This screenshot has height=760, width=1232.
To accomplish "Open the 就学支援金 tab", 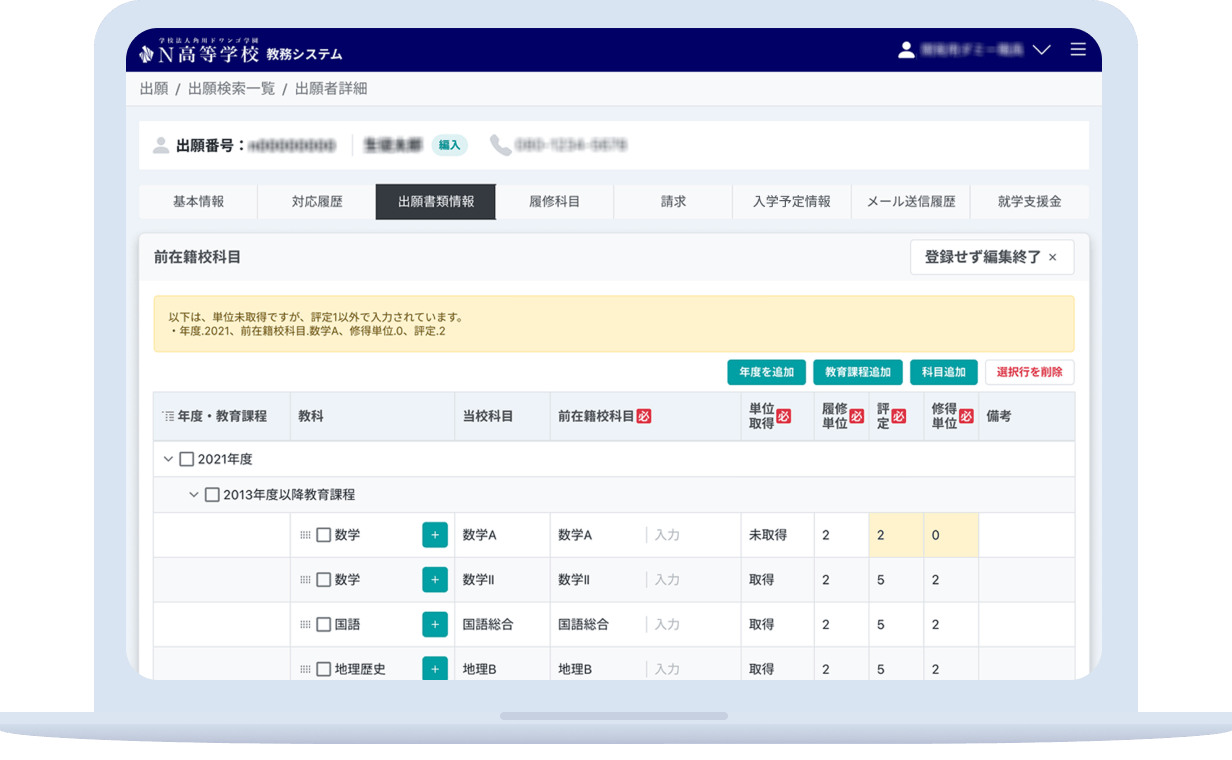I will [x=1030, y=201].
